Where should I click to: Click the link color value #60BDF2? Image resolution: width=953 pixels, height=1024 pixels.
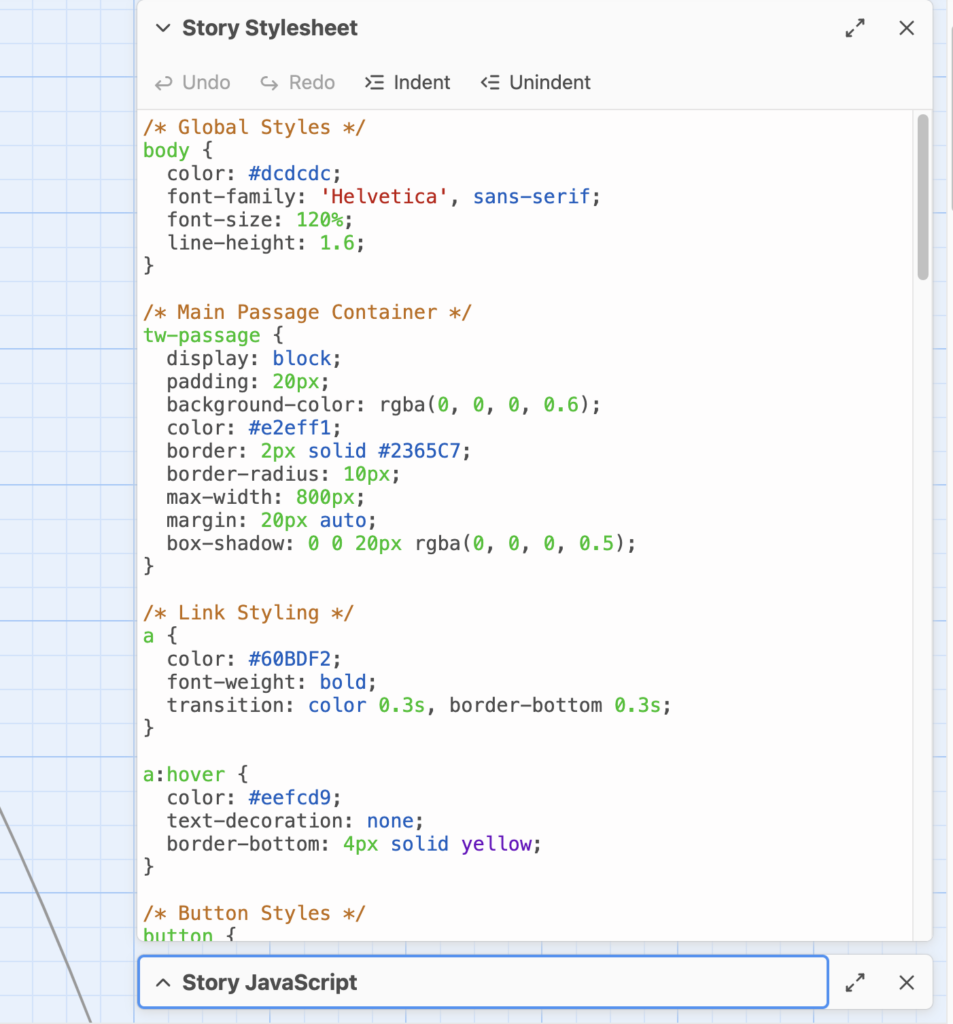click(290, 659)
